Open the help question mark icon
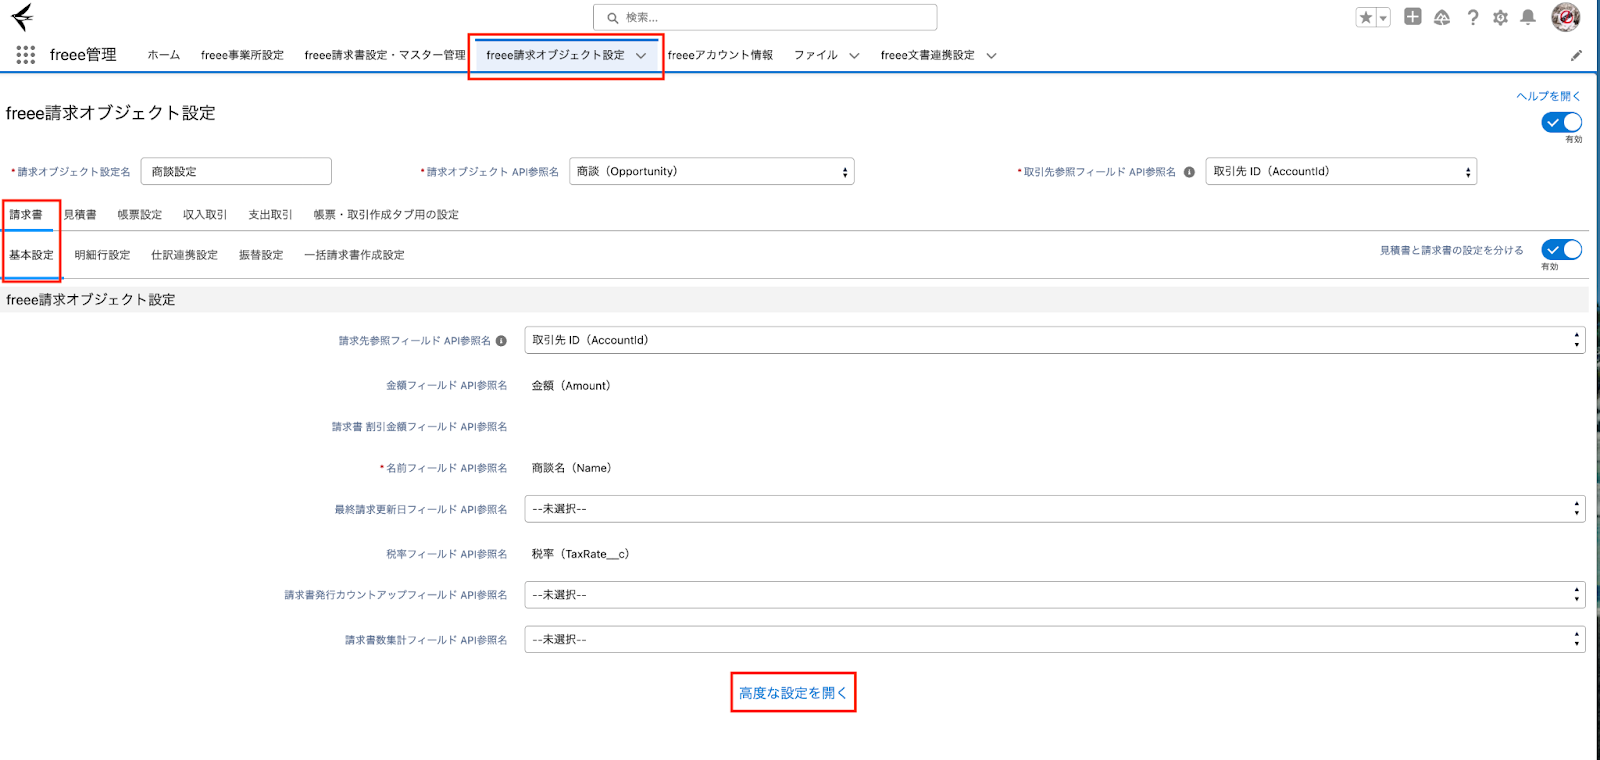This screenshot has width=1600, height=760. [1472, 17]
